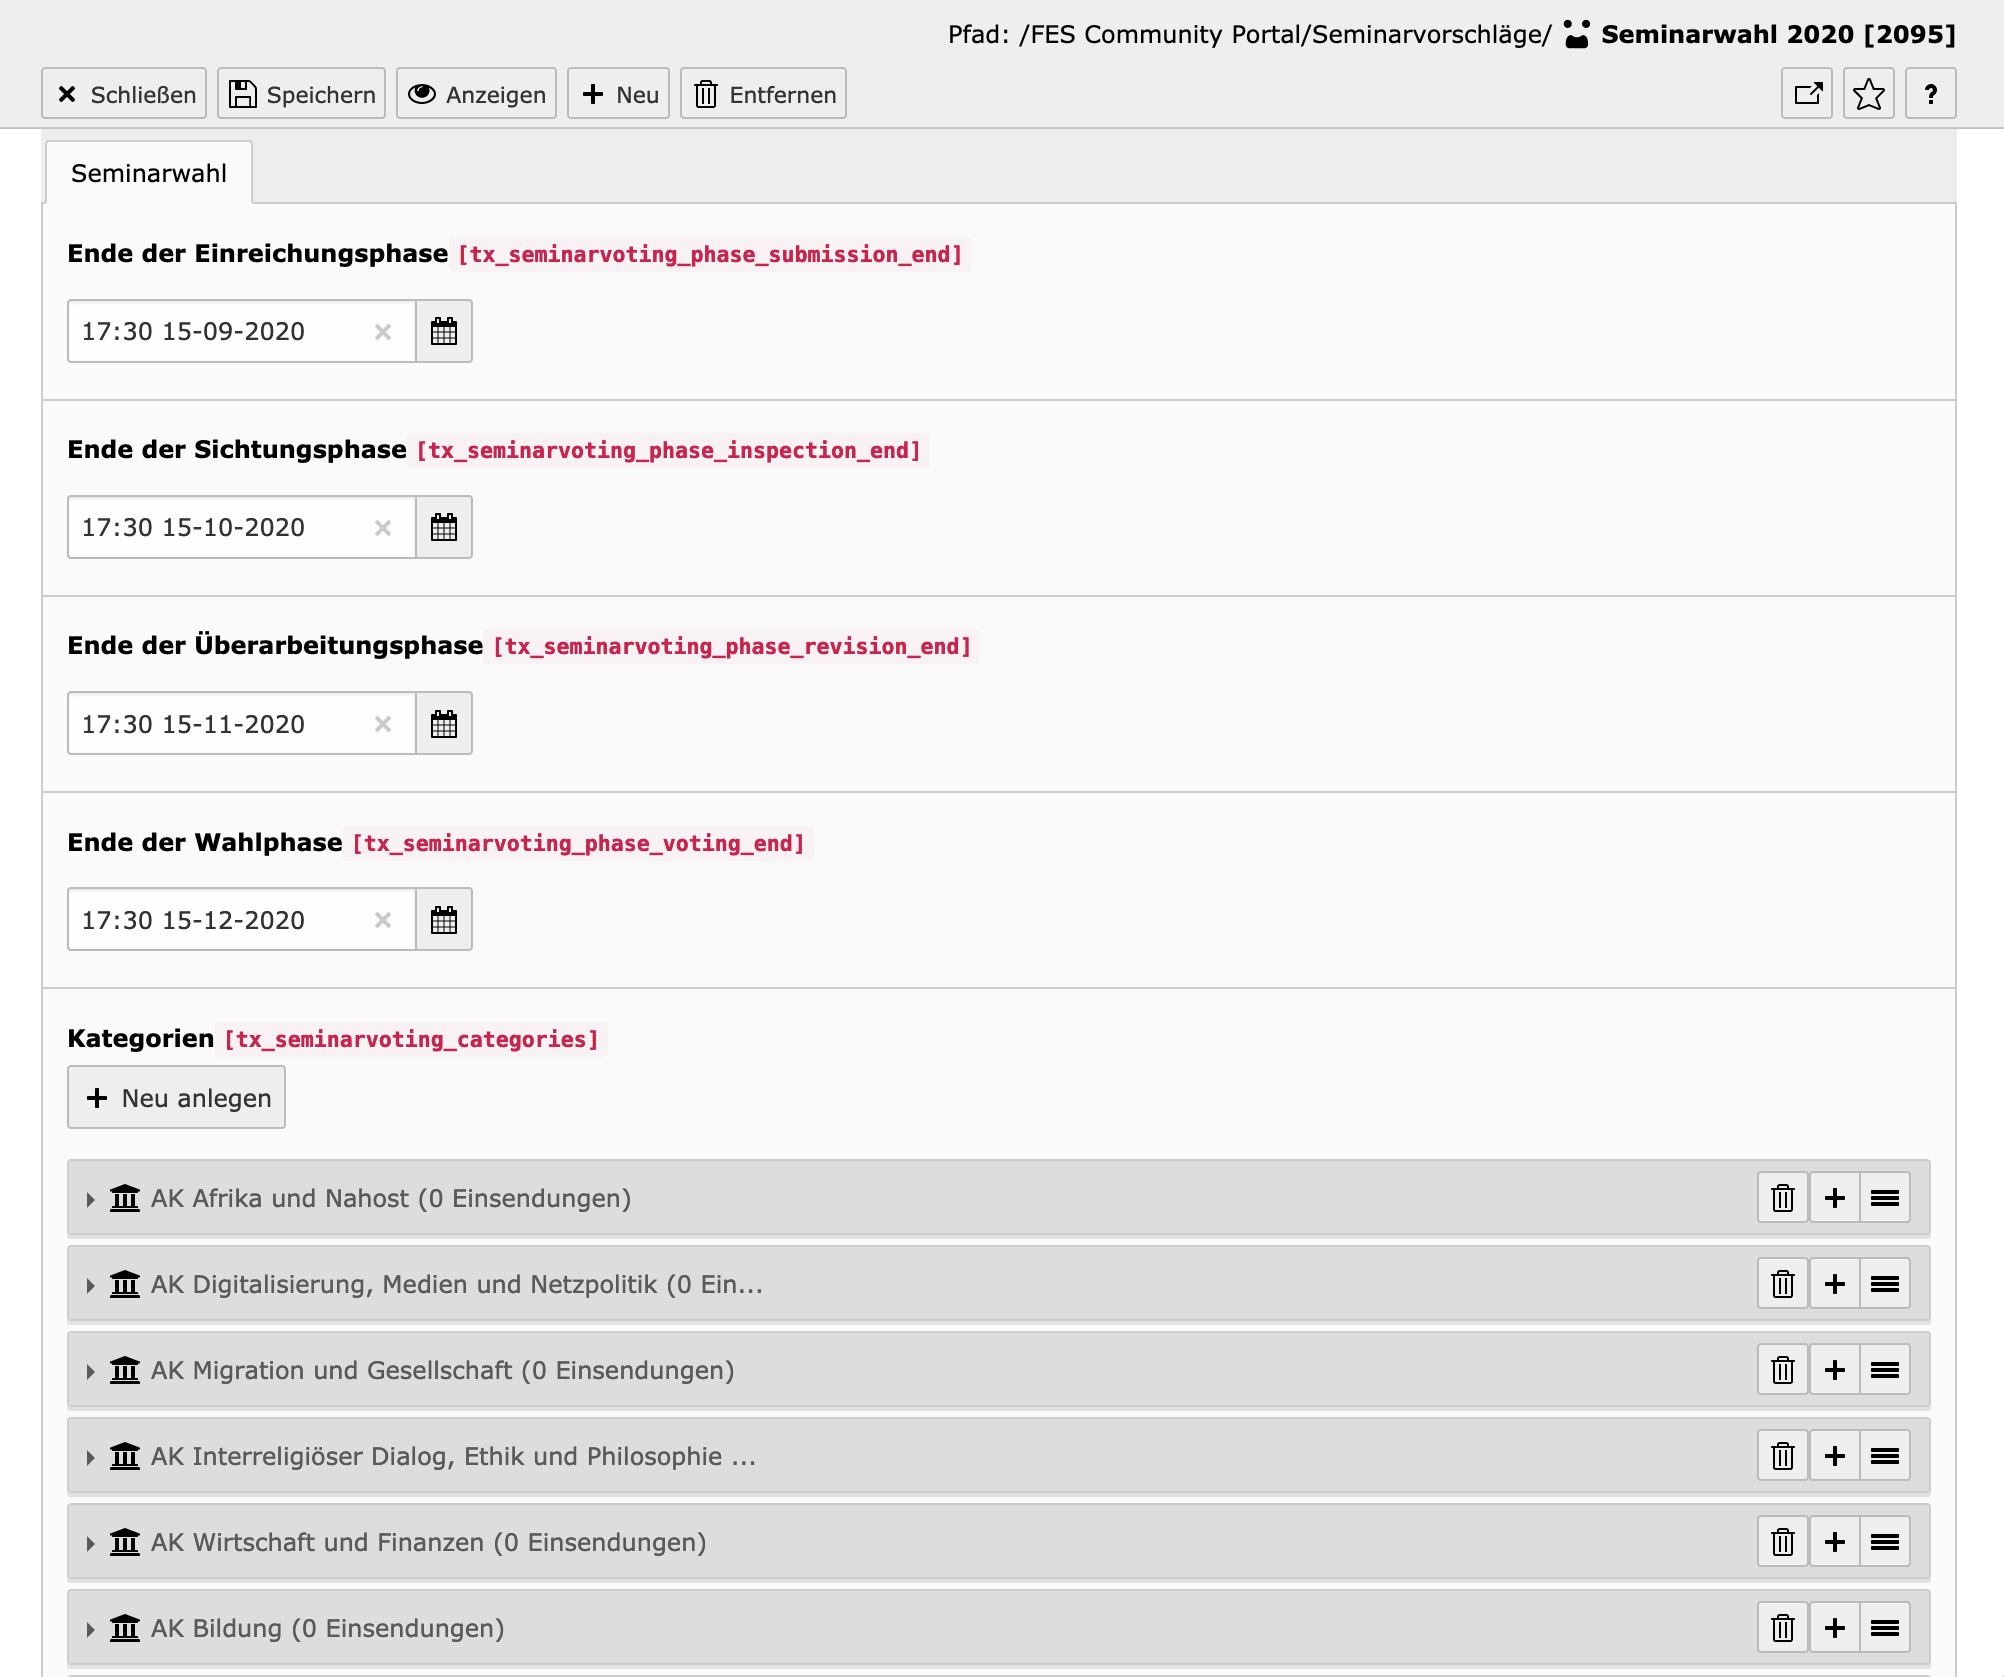
Task: Delete the AK Afrika und Nahost category
Action: tap(1781, 1197)
